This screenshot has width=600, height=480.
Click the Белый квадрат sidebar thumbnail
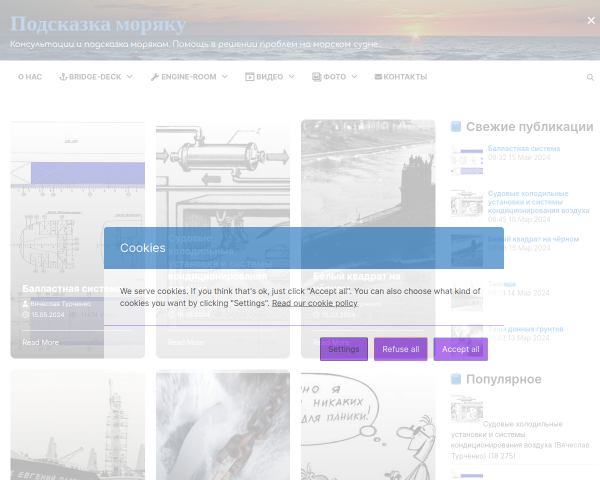click(x=467, y=251)
